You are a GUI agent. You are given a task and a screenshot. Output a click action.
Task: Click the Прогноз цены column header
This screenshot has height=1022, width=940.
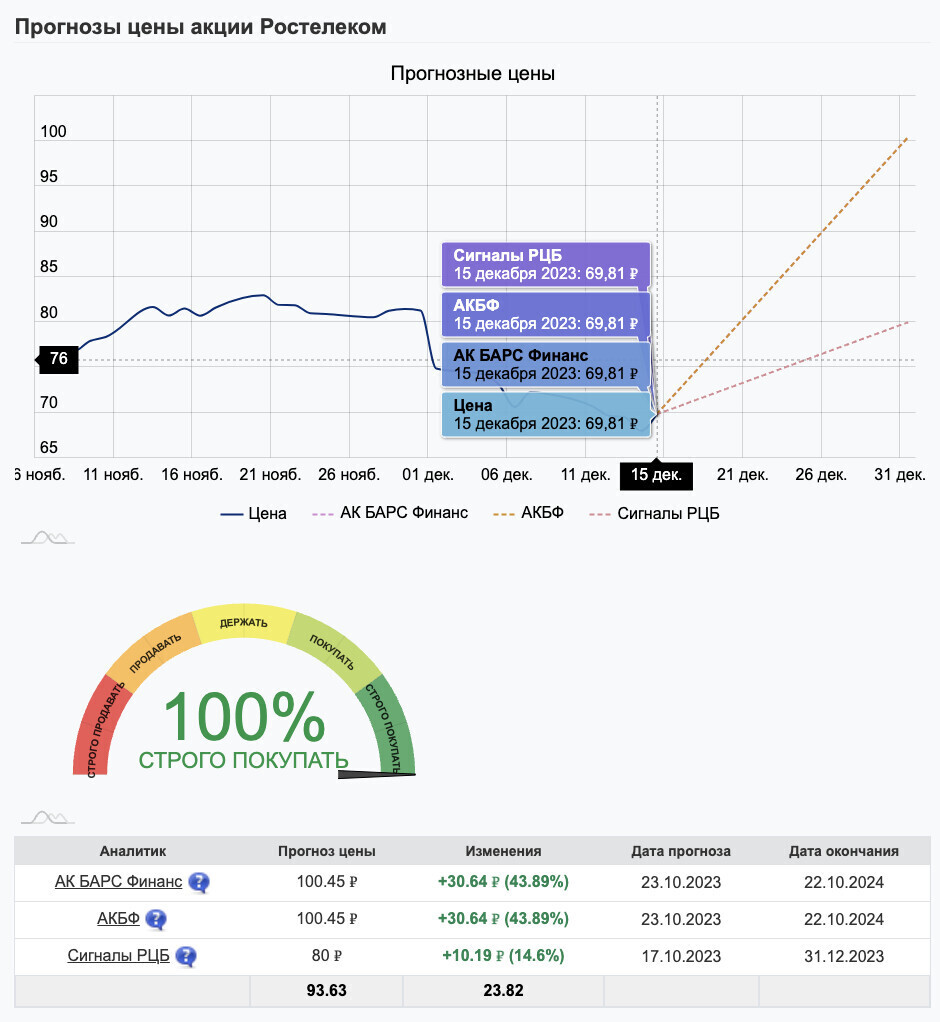[x=327, y=851]
